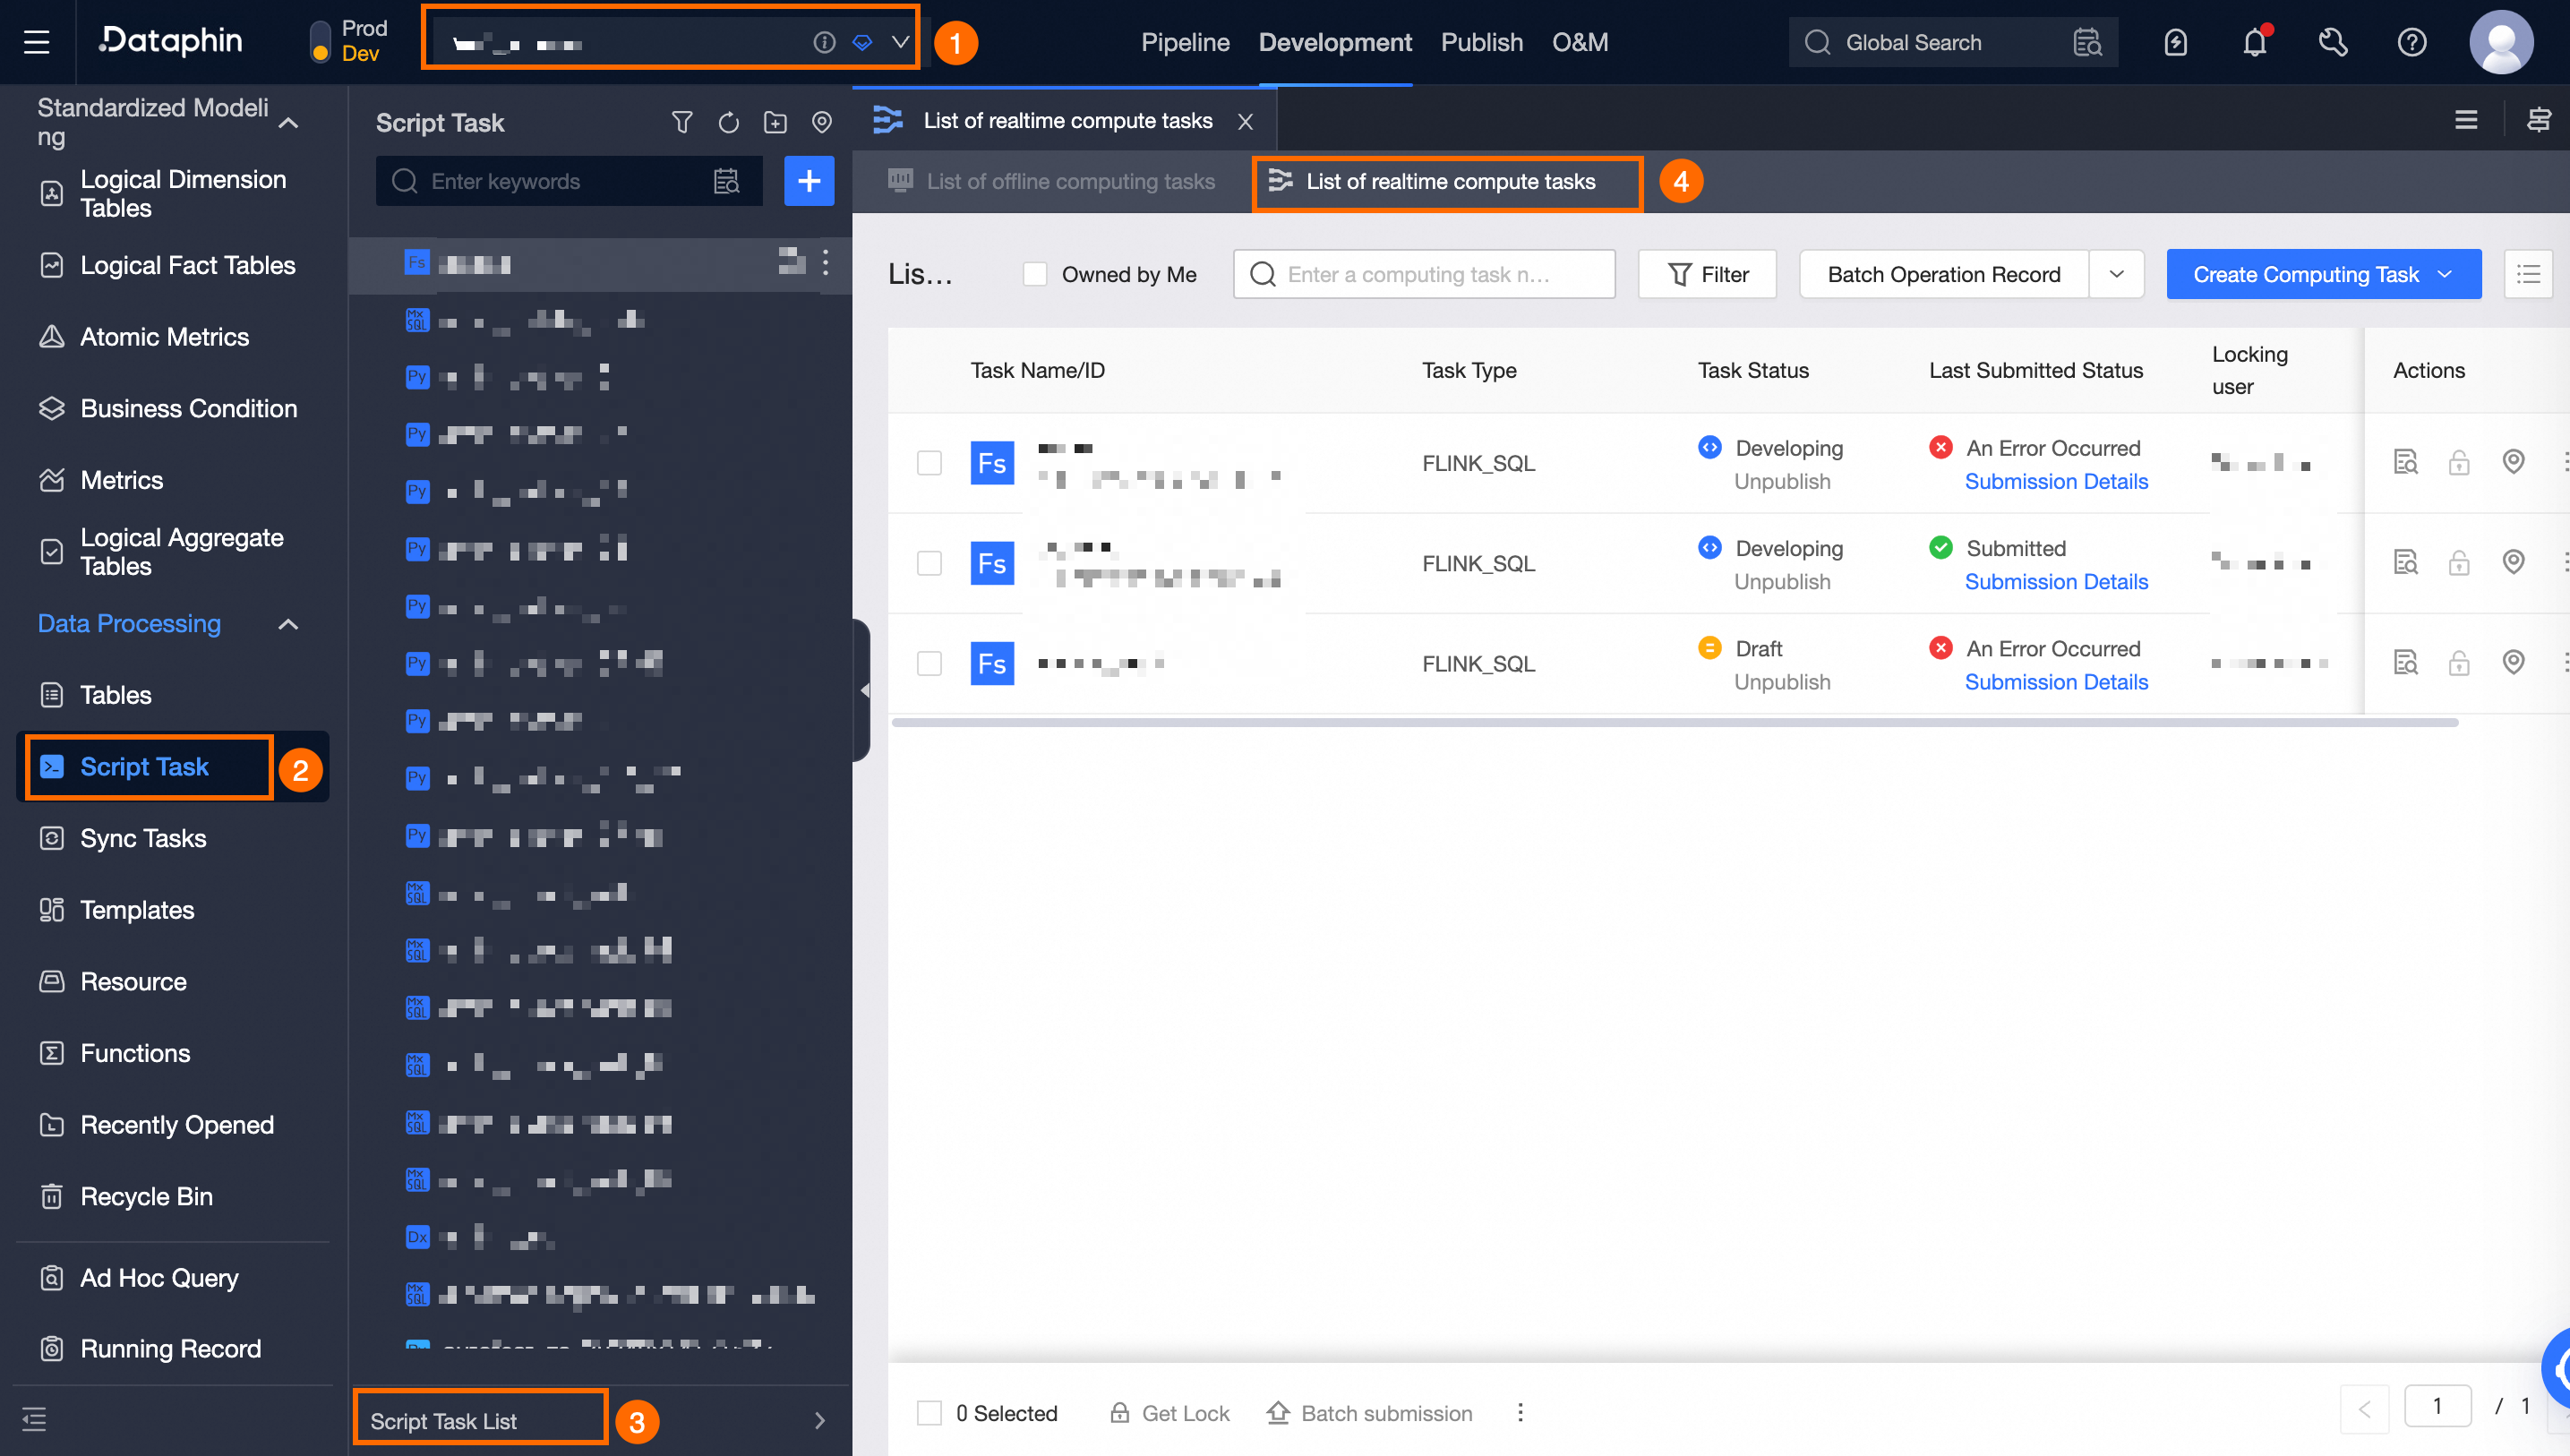The height and width of the screenshot is (1456, 2570).
Task: Open the hamburger menu at top left
Action: tap(37, 42)
